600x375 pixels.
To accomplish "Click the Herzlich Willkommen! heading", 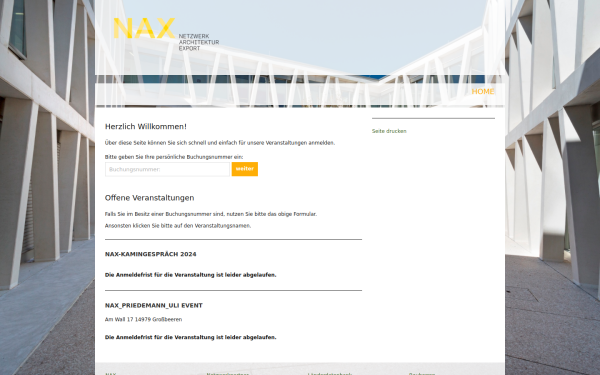I will click(146, 127).
